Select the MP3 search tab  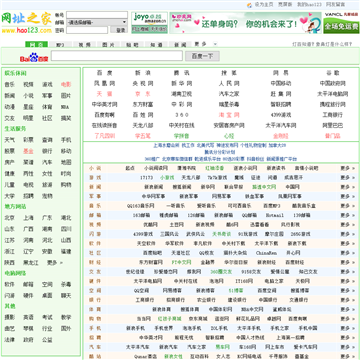(x=60, y=45)
